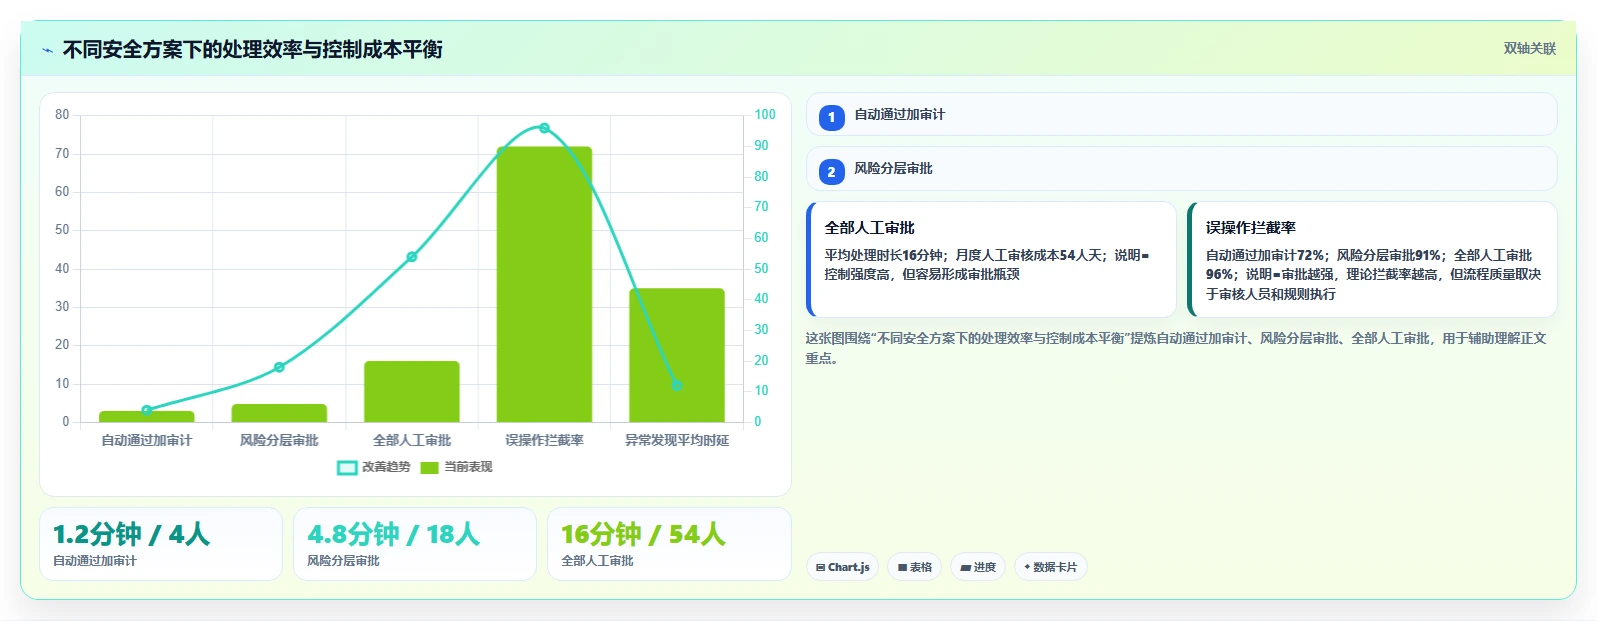This screenshot has width=1597, height=621.
Task: Click the 16分钟 / 54人 stat card
Action: coord(669,544)
